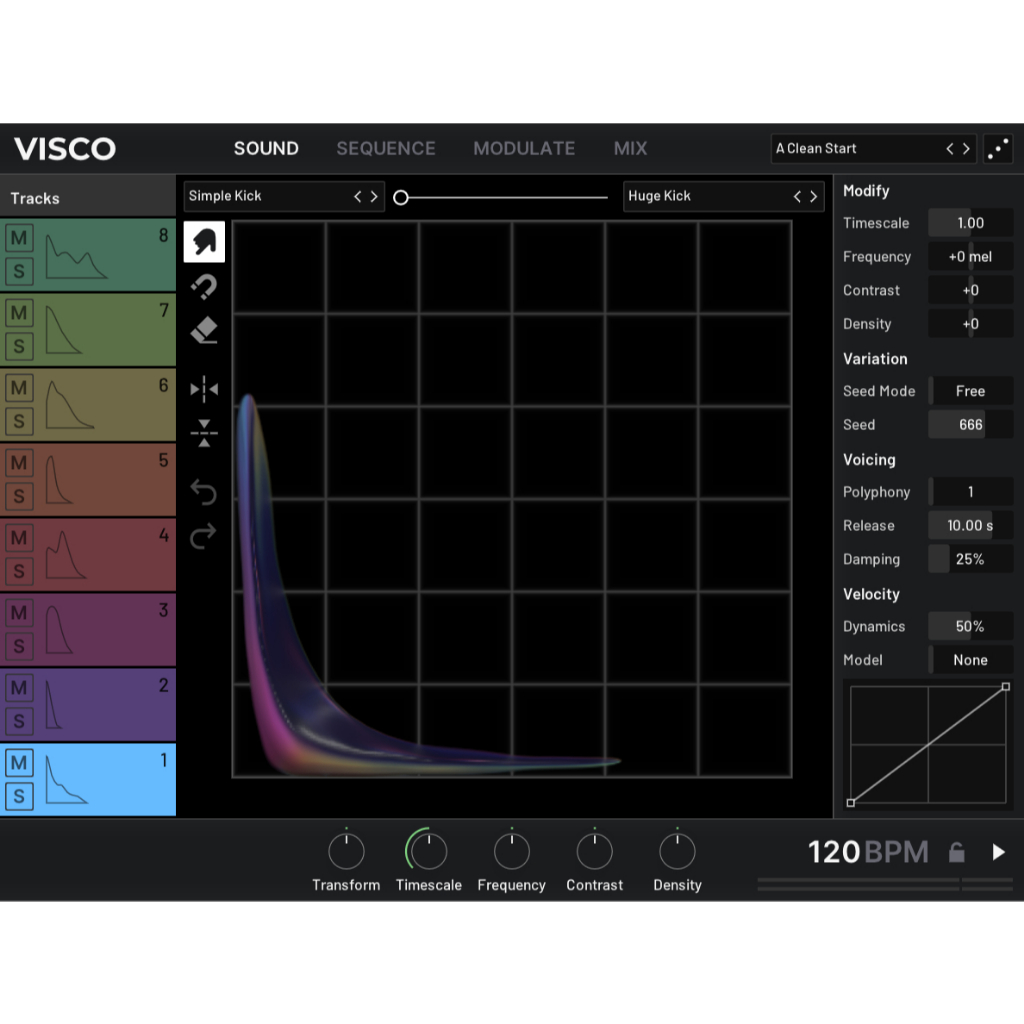The height and width of the screenshot is (1024, 1024).
Task: Switch to the MIX tab
Action: point(630,149)
